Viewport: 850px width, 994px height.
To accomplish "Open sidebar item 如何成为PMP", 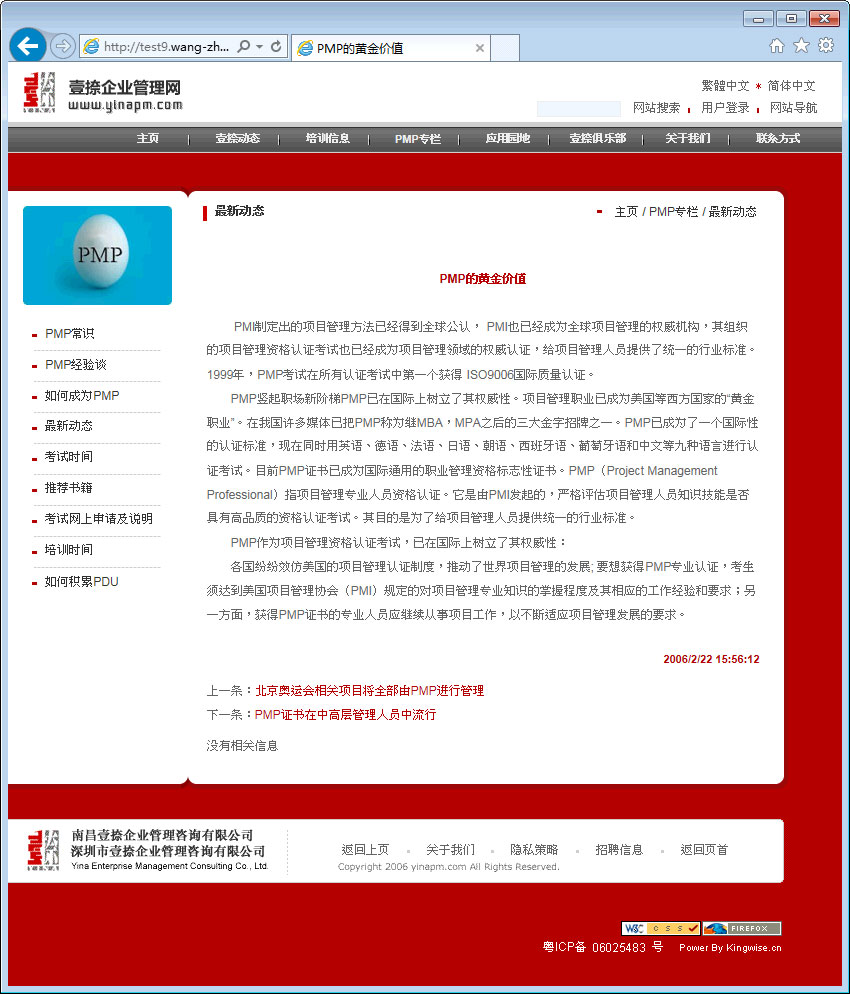I will [82, 396].
